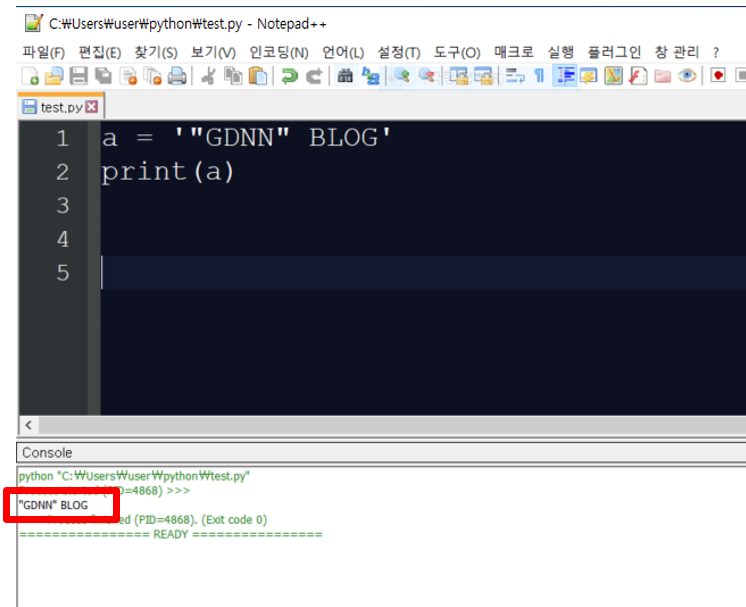Screen dimensions: 746x607
Task: Open the 인코딩(N) menu
Action: pyautogui.click(x=279, y=52)
